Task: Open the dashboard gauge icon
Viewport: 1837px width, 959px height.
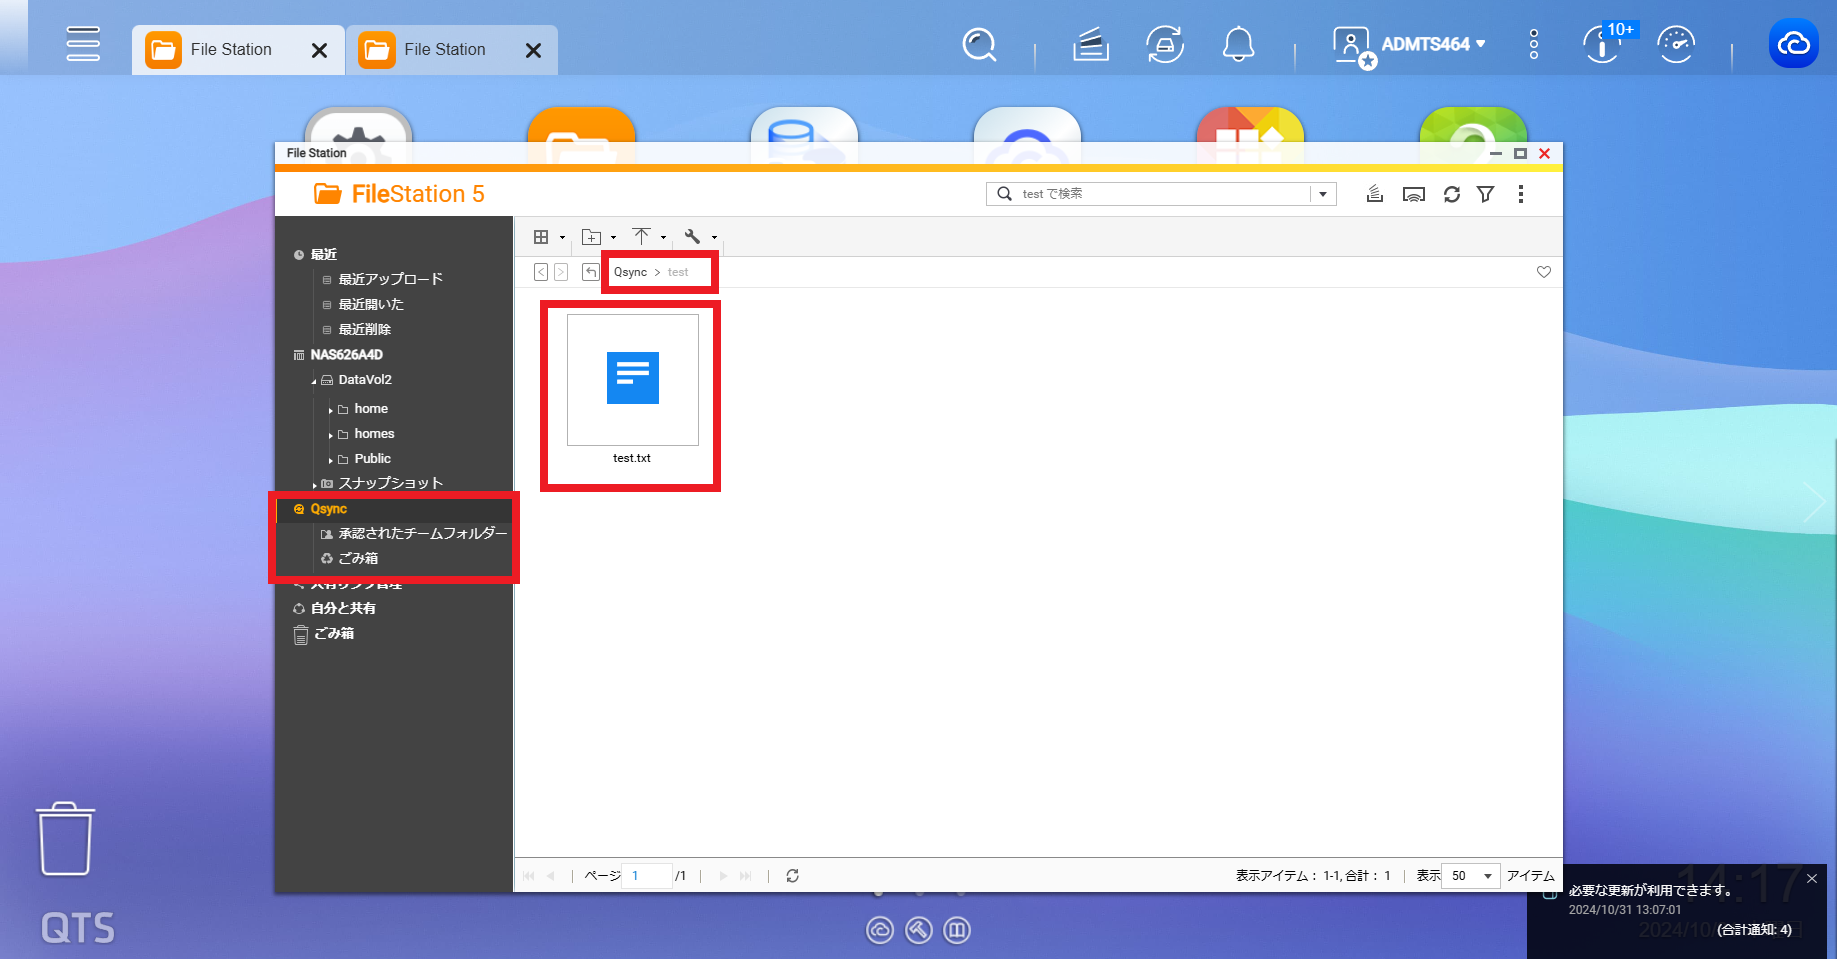Action: tap(1676, 44)
